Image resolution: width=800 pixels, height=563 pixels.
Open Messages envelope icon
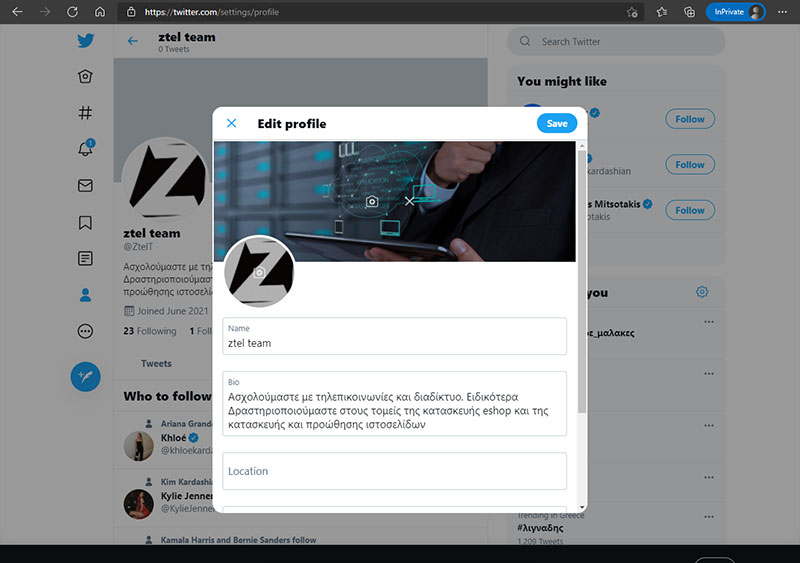[86, 186]
